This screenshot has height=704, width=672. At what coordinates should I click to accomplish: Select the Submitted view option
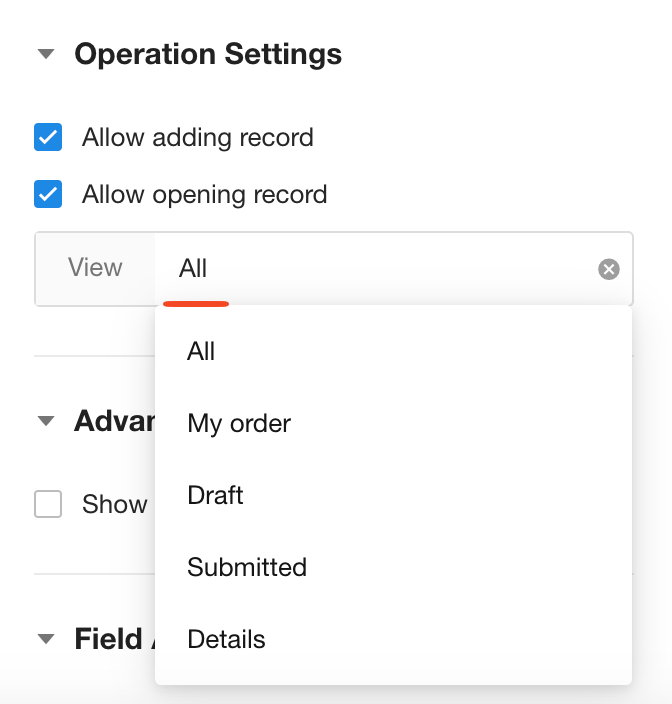point(247,567)
